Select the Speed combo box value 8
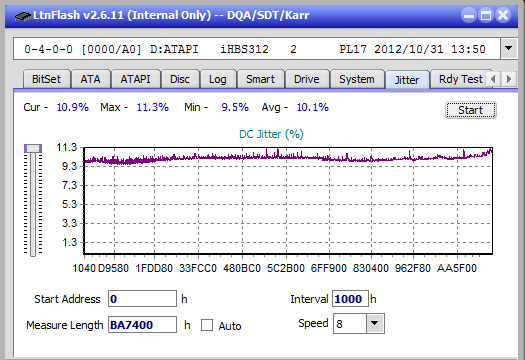Image resolution: width=525 pixels, height=360 pixels. [350, 323]
